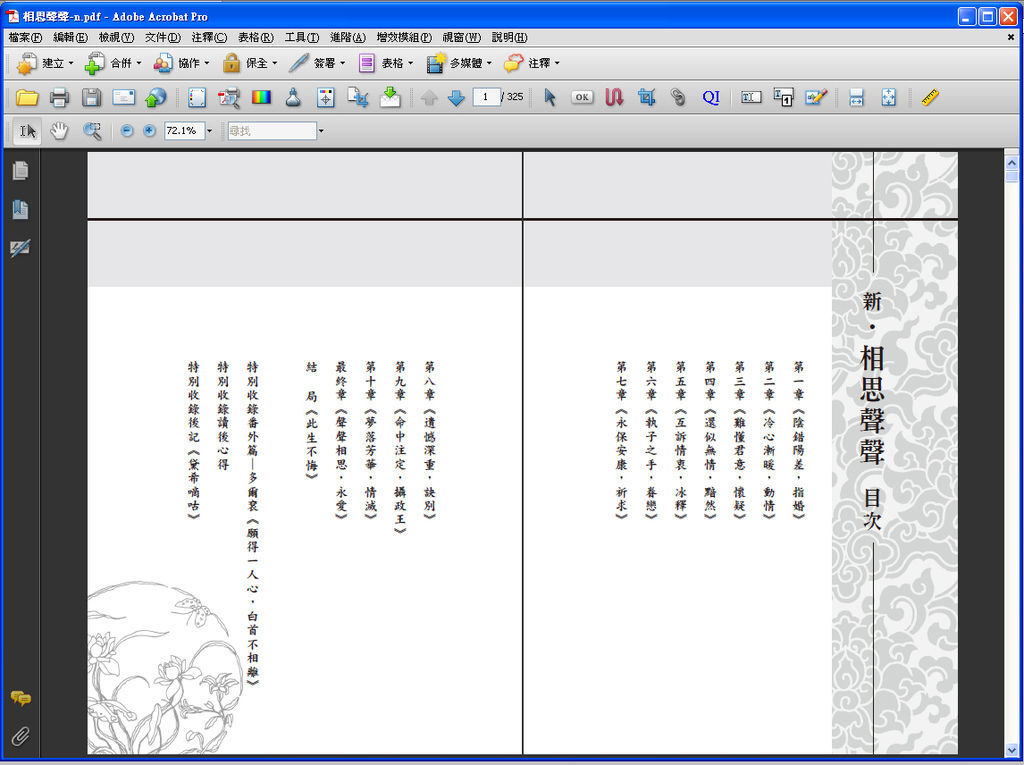Open the Comments panel speech bubble icon
This screenshot has height=765, width=1024.
[20, 698]
